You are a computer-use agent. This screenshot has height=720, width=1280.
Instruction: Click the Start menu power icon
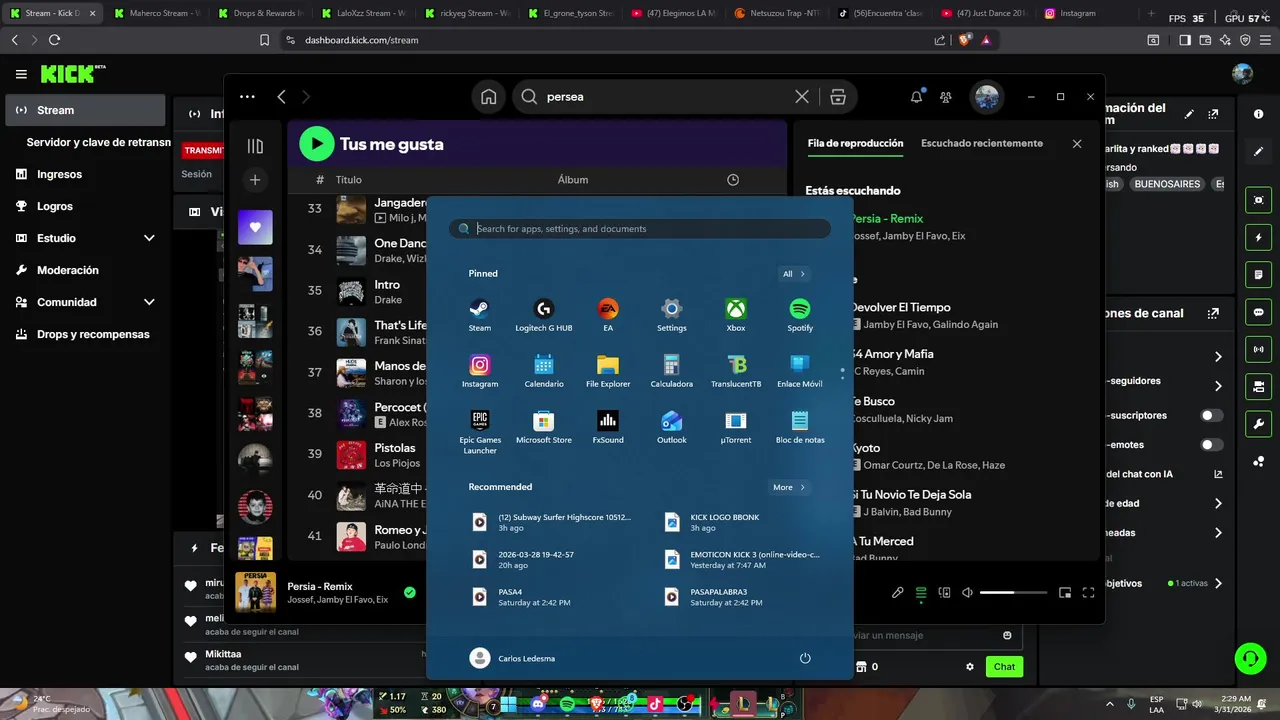(x=805, y=658)
